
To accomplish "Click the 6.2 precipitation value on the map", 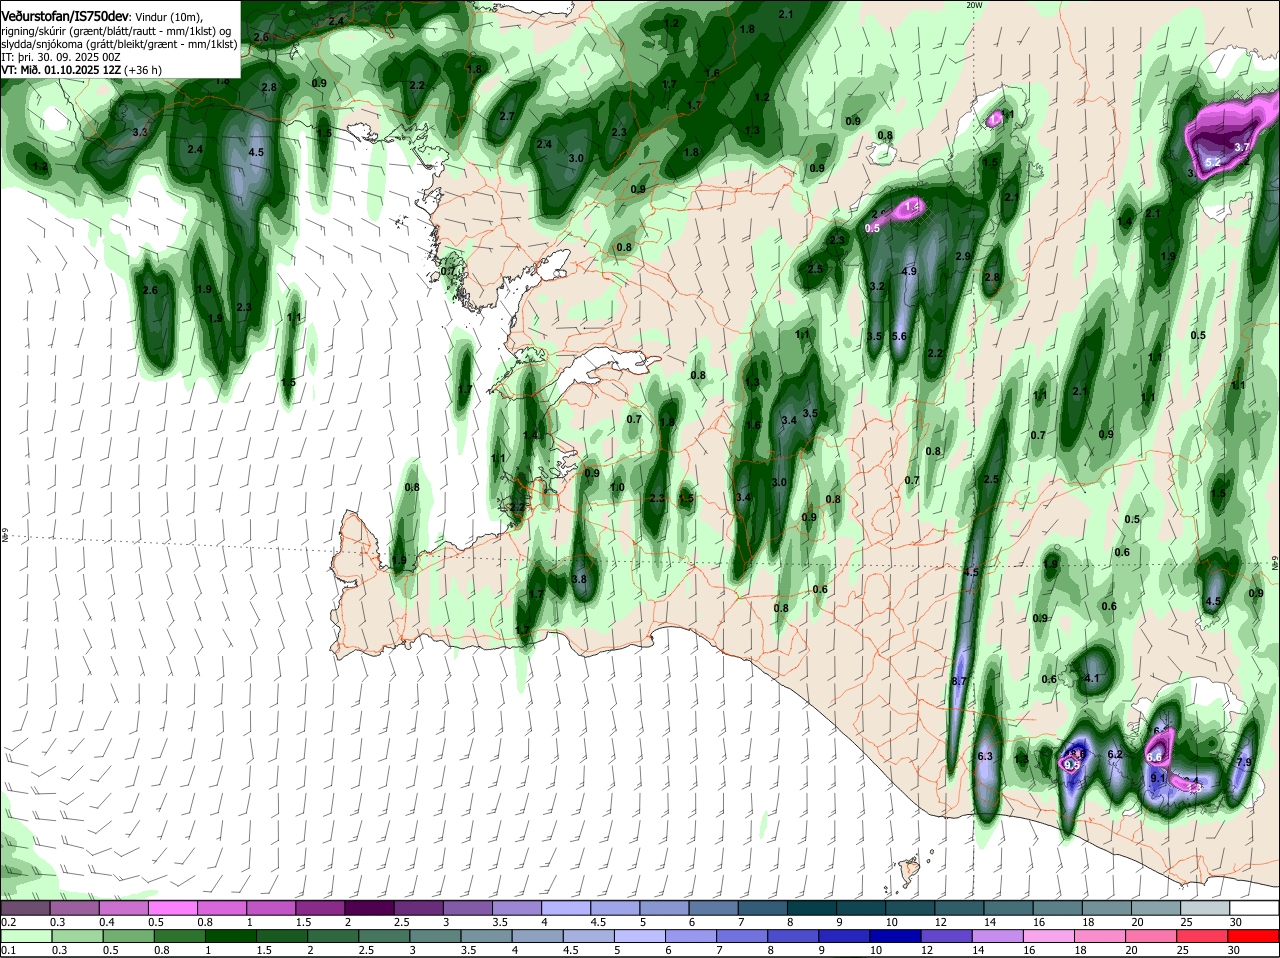I will [1116, 754].
